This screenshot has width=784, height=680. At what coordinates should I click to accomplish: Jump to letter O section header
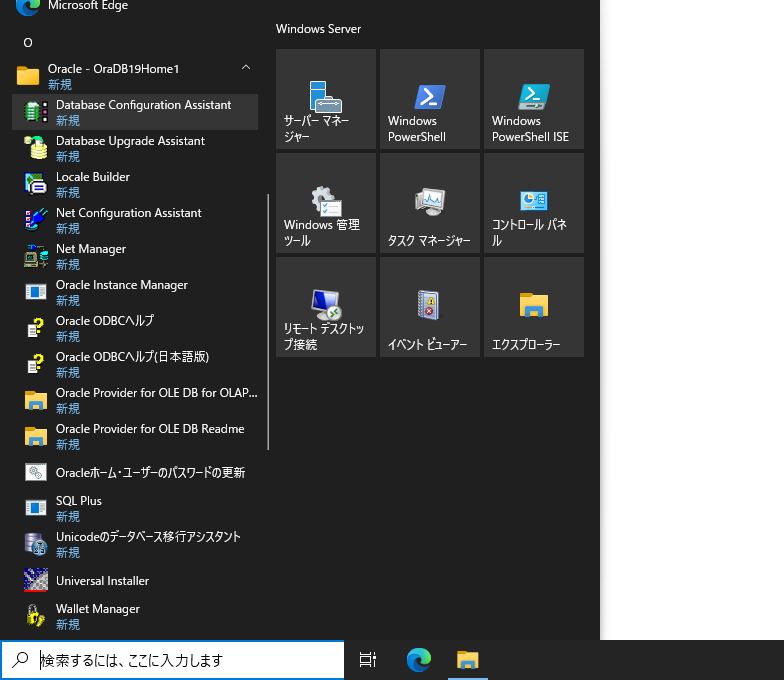(28, 43)
